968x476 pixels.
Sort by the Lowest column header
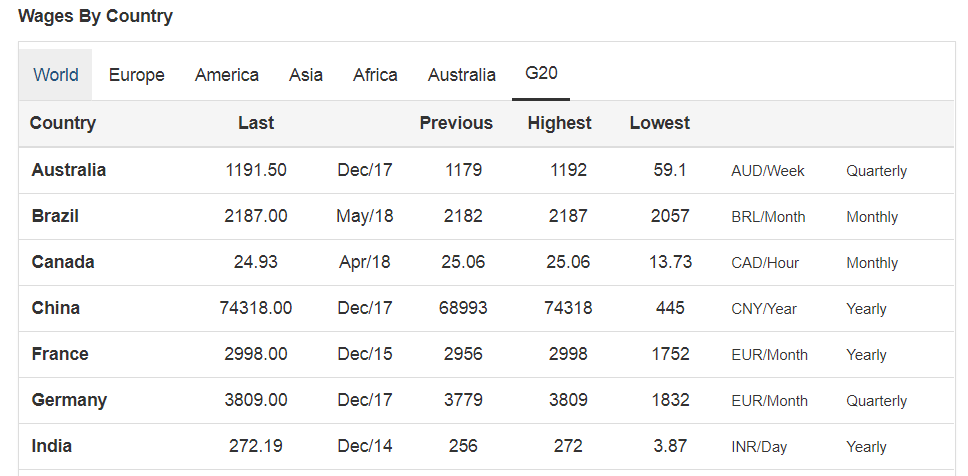point(659,123)
